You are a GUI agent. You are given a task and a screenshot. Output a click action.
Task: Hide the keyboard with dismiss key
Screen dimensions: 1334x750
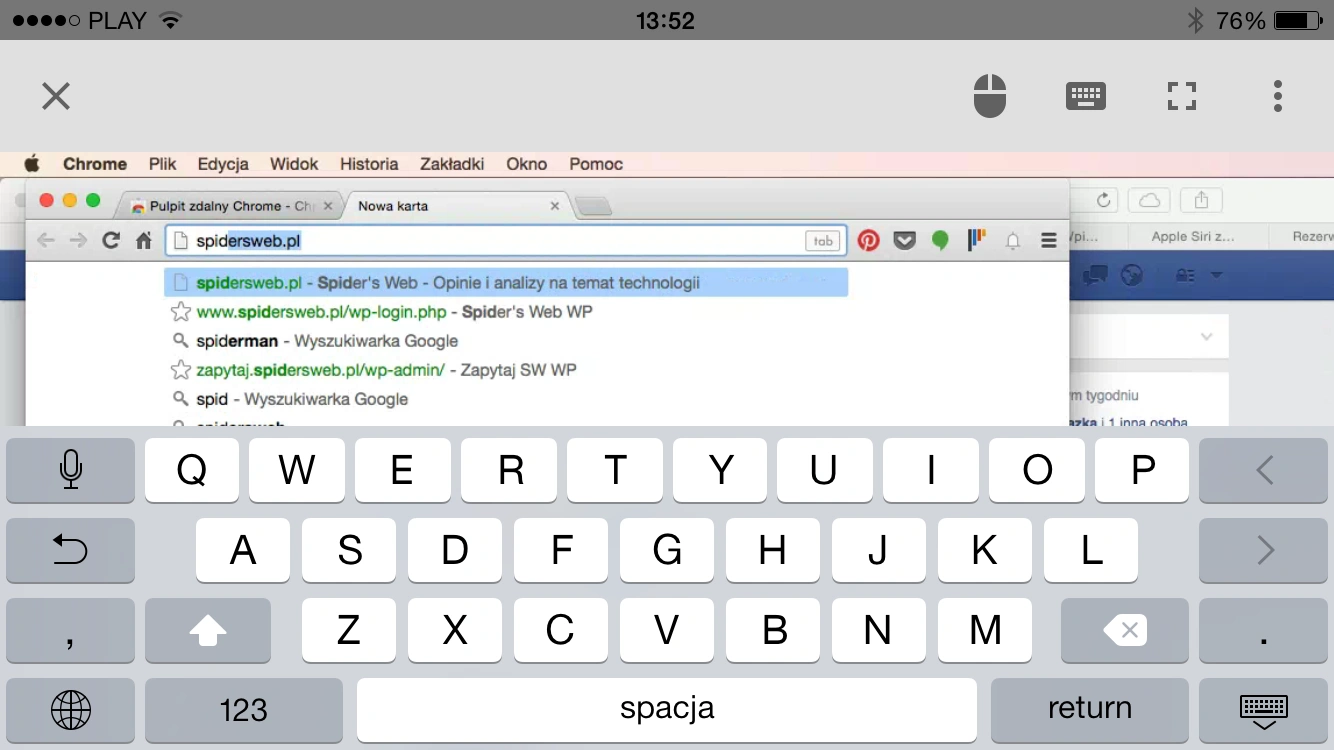coord(1264,710)
